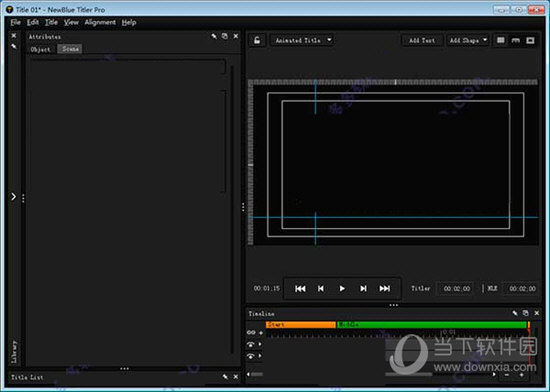
Task: Open the Add Shape dropdown
Action: click(x=468, y=40)
